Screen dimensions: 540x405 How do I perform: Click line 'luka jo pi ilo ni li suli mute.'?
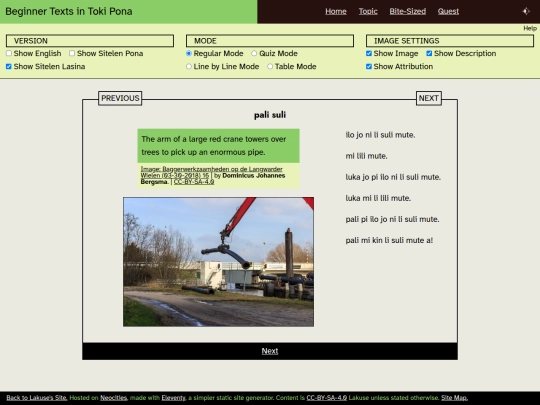click(x=393, y=177)
